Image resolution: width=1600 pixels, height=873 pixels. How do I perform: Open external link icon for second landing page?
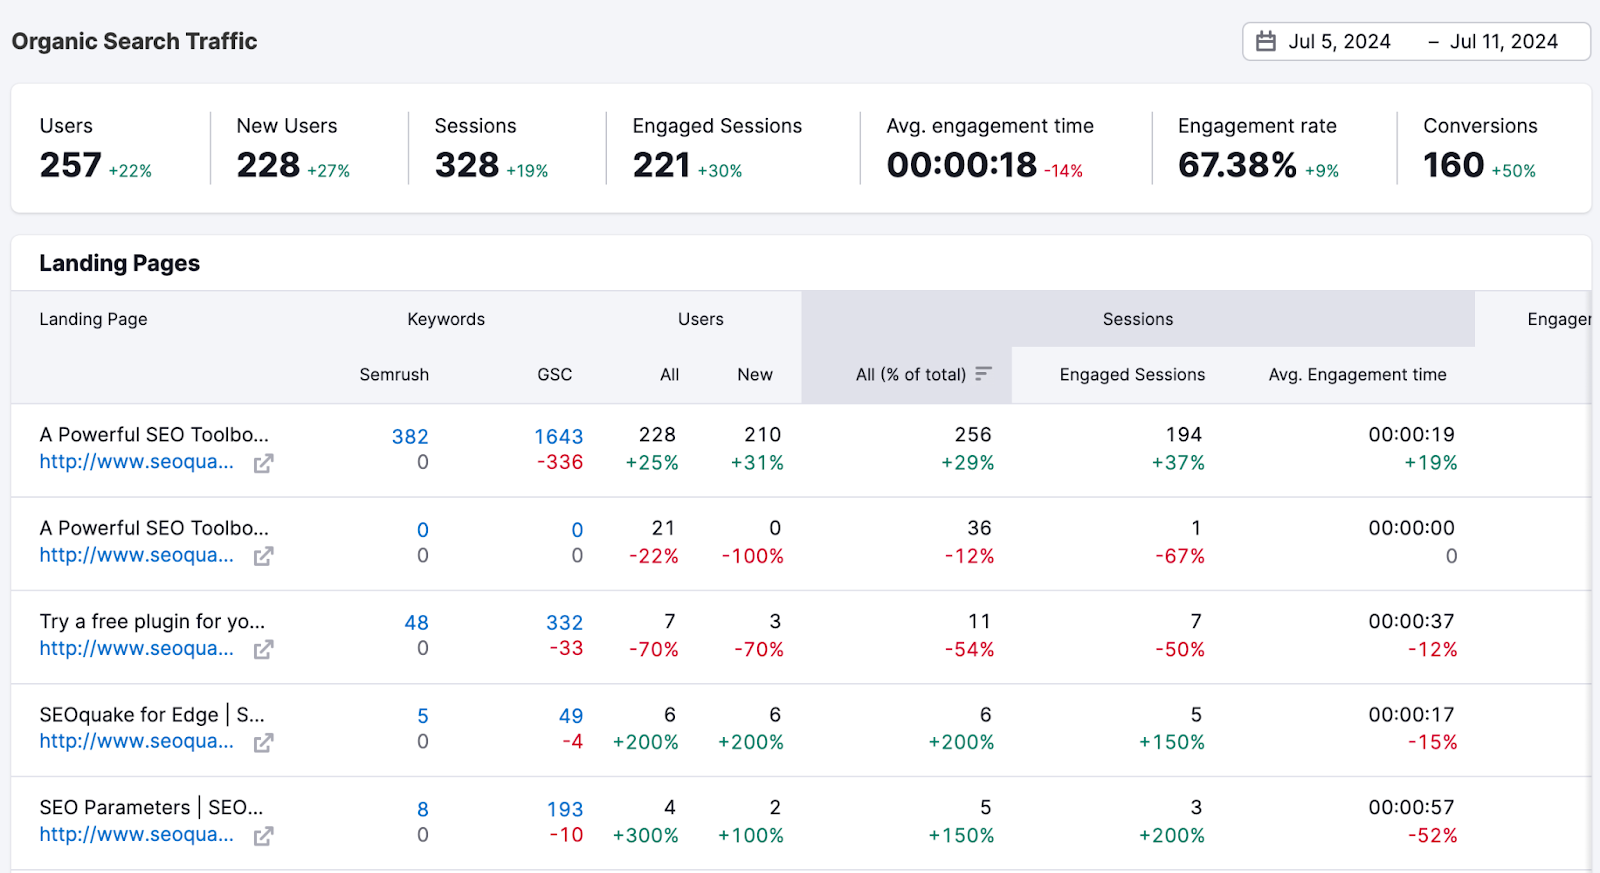[x=263, y=556]
